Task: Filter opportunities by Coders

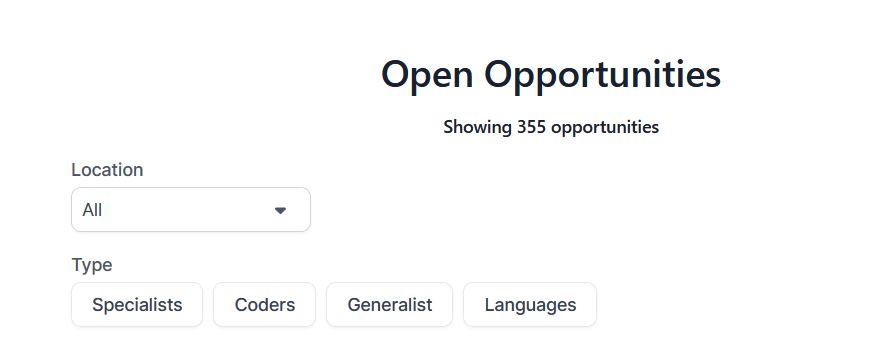Action: coord(265,305)
